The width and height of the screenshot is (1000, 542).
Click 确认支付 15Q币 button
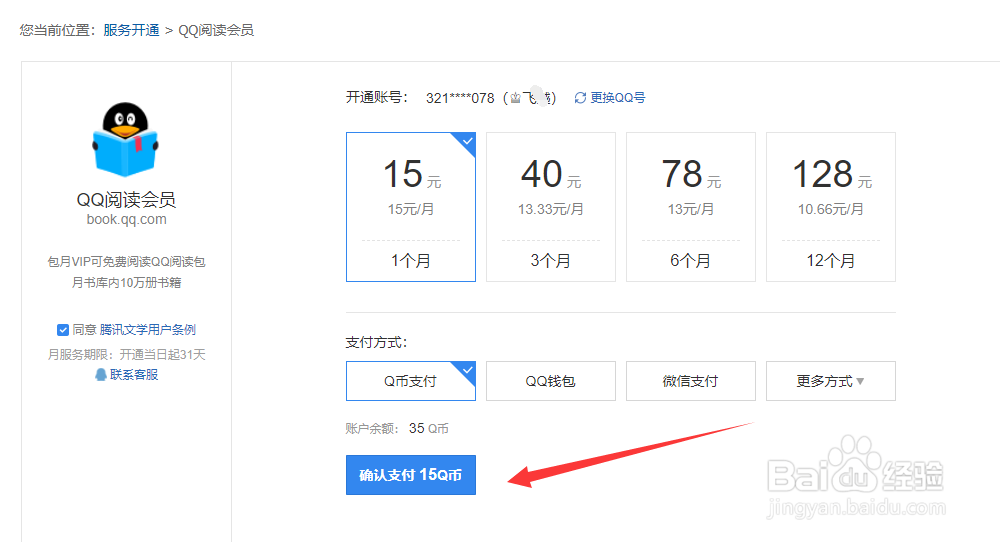pyautogui.click(x=411, y=474)
